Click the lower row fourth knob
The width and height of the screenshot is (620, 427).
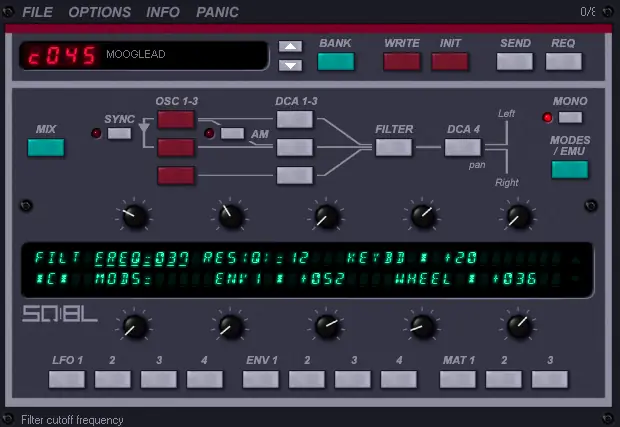point(423,327)
